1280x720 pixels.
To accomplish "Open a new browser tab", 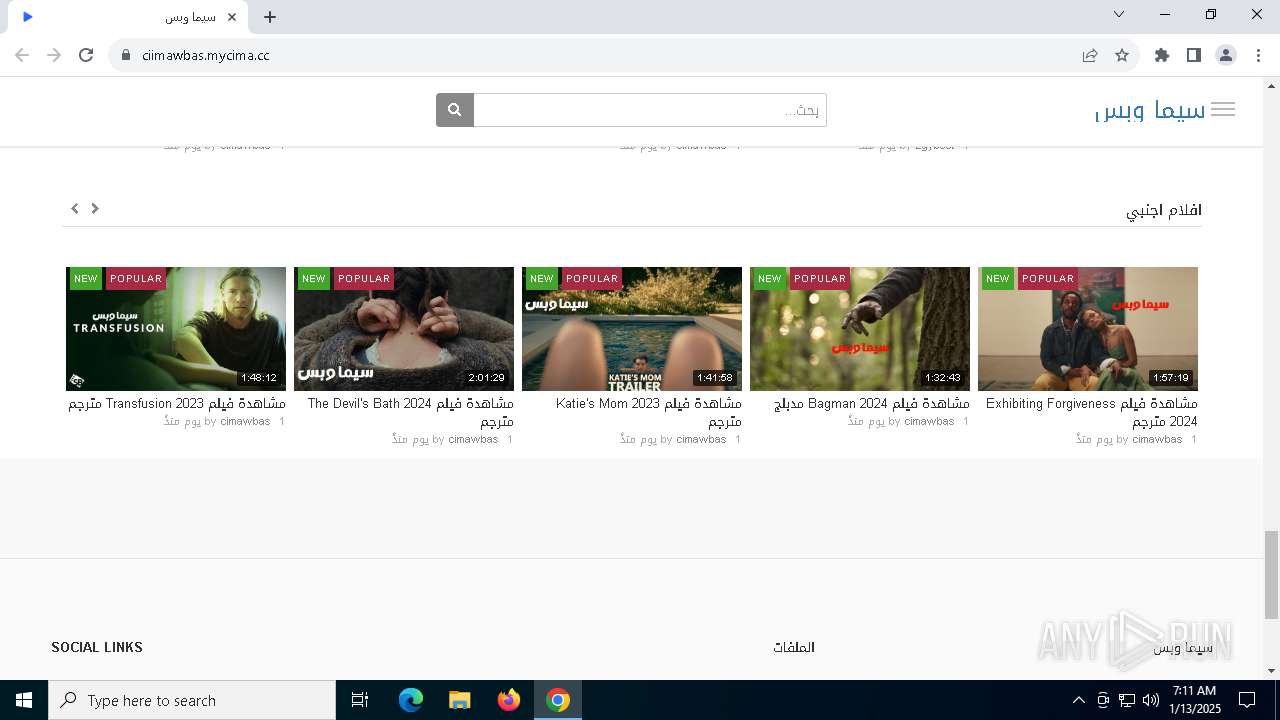I will [270, 16].
